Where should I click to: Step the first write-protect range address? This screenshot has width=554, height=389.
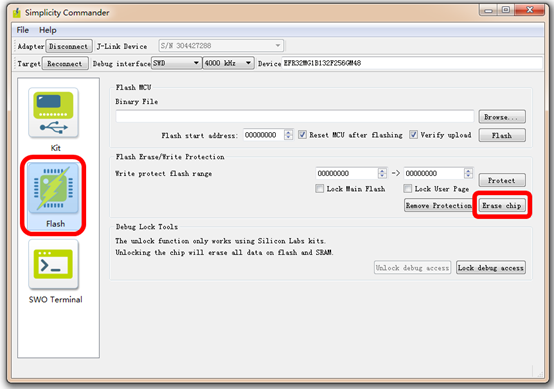point(382,173)
